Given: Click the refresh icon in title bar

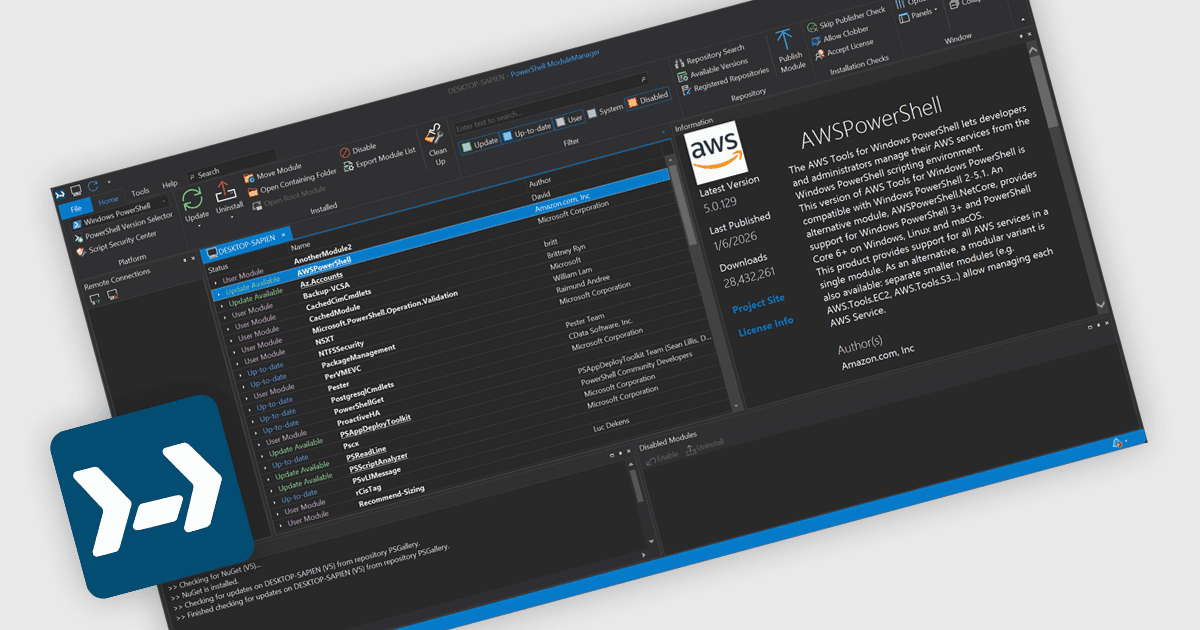Looking at the screenshot, I should pyautogui.click(x=92, y=186).
